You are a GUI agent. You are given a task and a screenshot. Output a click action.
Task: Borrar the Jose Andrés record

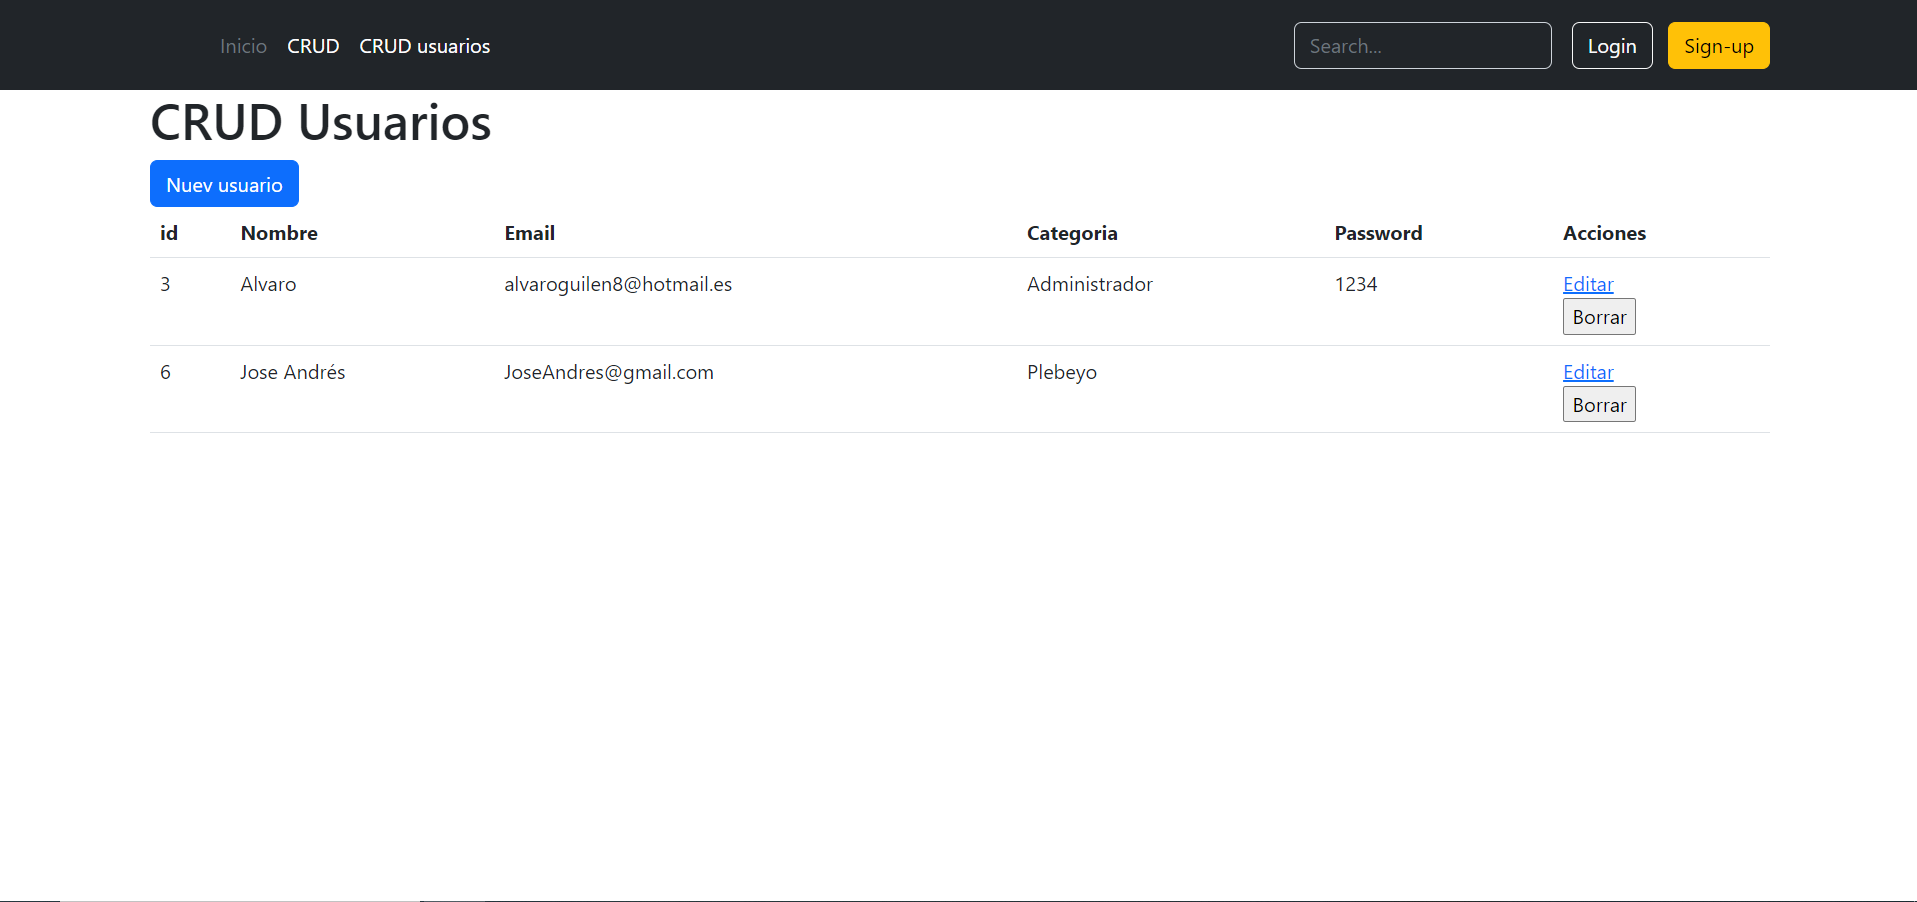click(1598, 404)
